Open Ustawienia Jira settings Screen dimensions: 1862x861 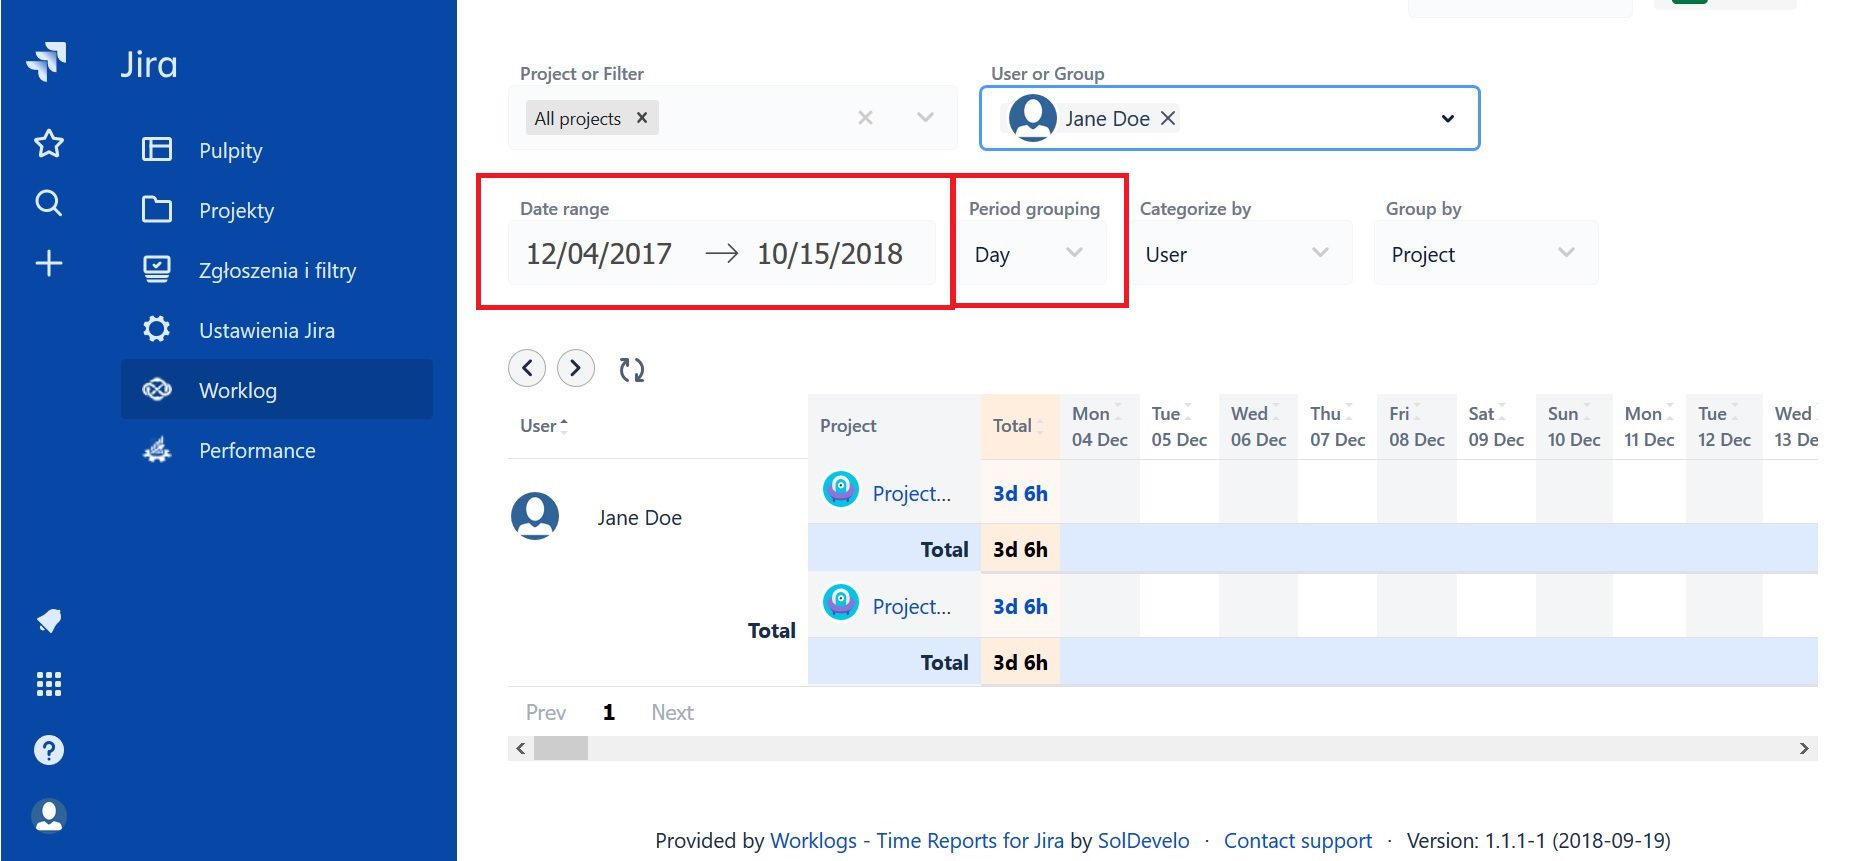[277, 330]
